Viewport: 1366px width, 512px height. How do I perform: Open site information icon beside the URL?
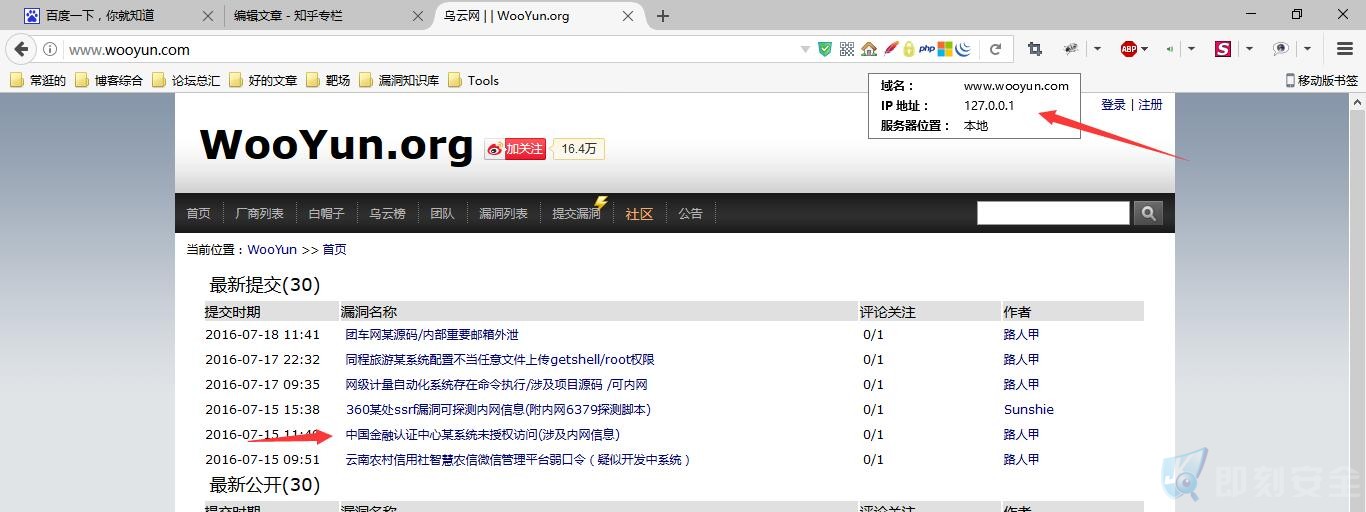click(x=50, y=49)
